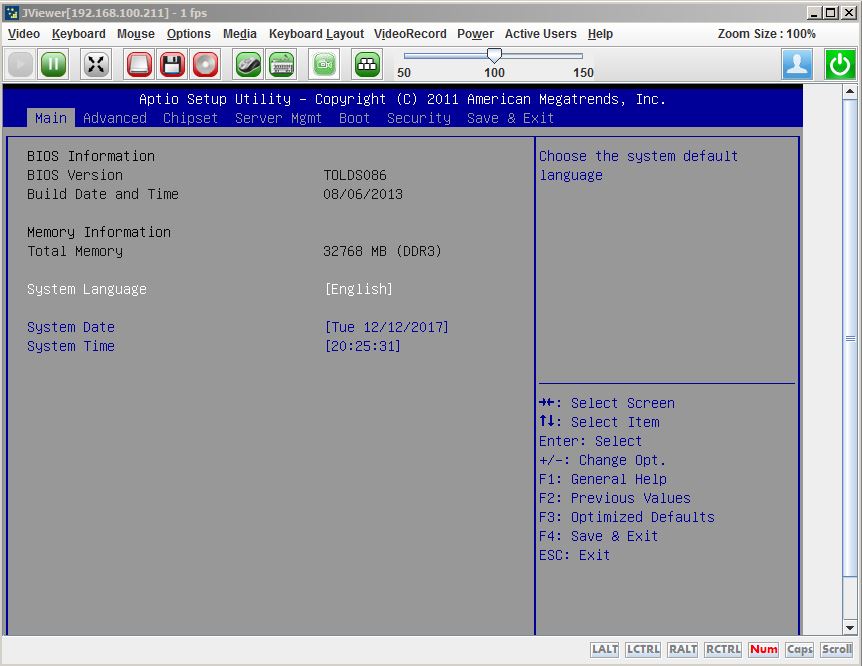Select the System Language [English] value
The height and width of the screenshot is (666, 862).
358,289
